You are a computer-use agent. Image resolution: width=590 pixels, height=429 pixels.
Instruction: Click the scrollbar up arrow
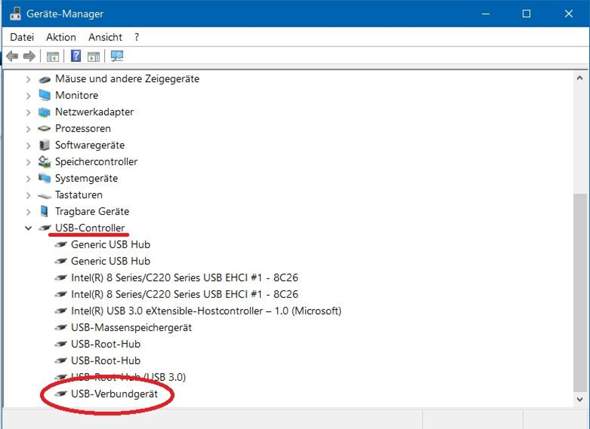coord(580,78)
